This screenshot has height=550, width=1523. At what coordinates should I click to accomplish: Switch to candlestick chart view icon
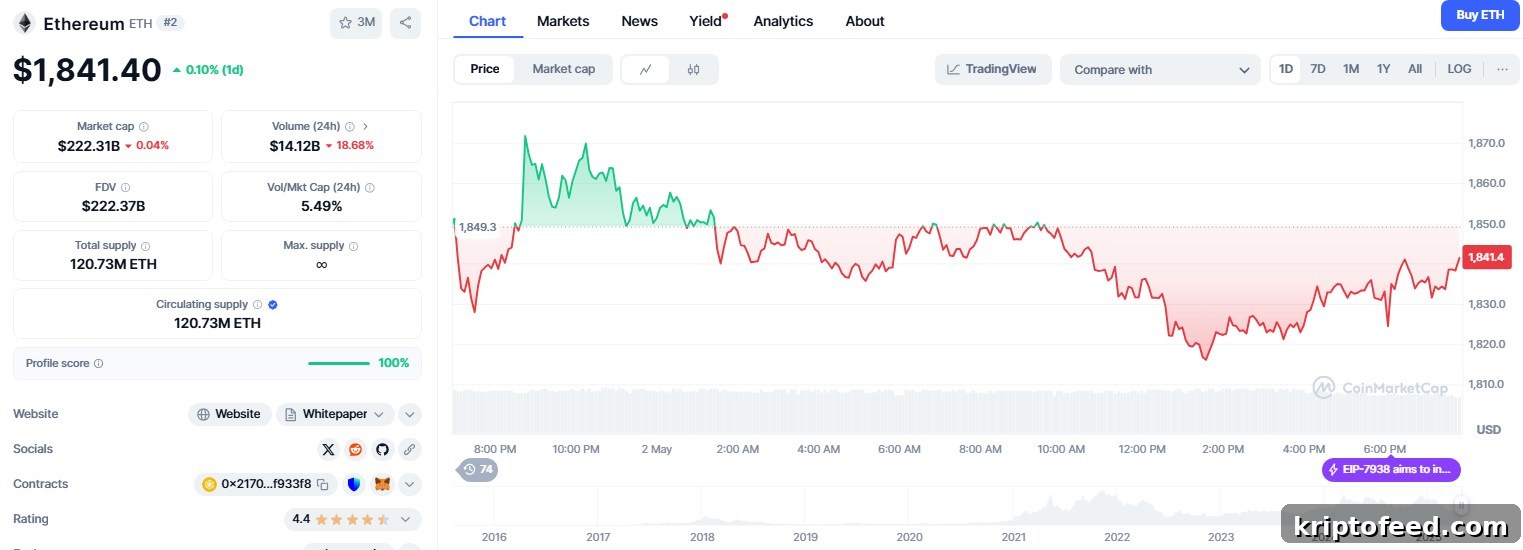tap(693, 69)
